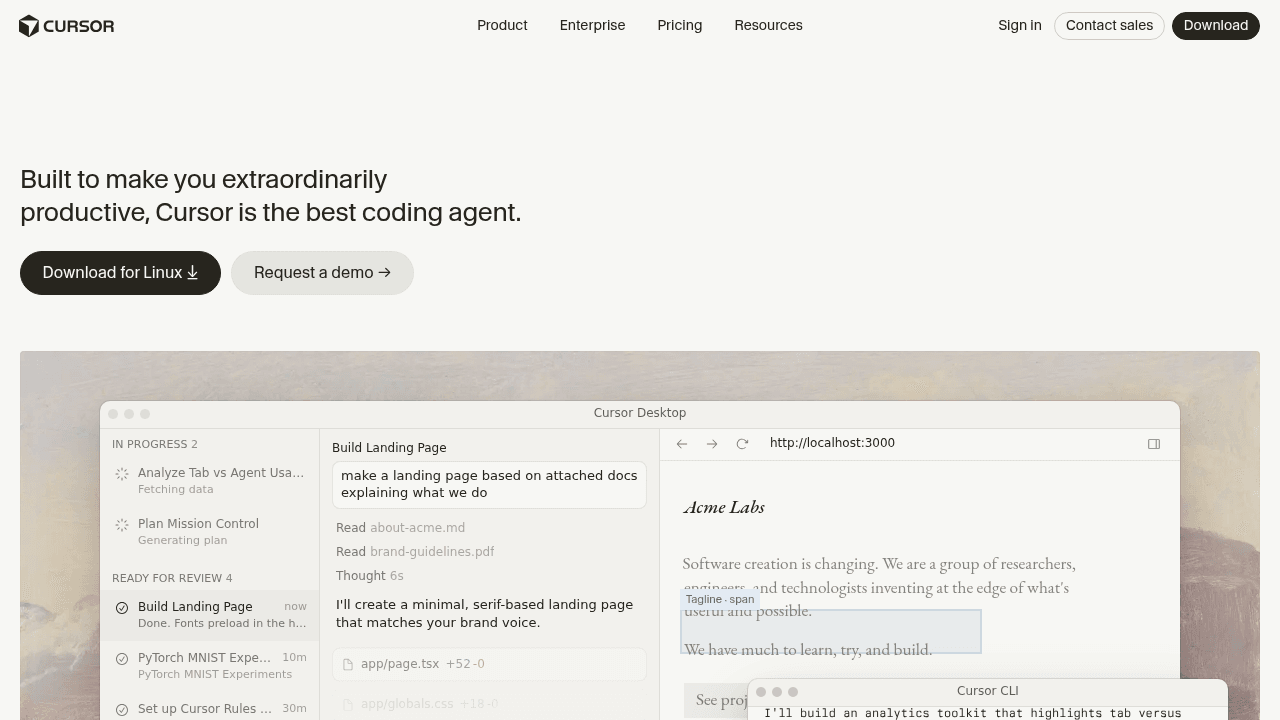1280x720 pixels.
Task: Open the app/globals.css file change
Action: (x=489, y=704)
